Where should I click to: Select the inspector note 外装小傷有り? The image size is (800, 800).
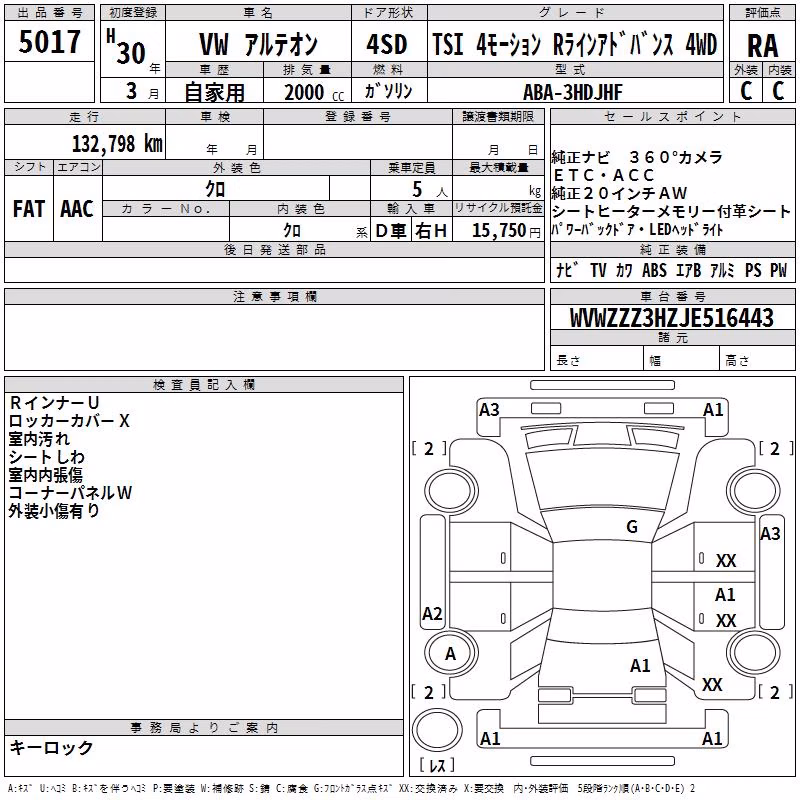[x=54, y=510]
